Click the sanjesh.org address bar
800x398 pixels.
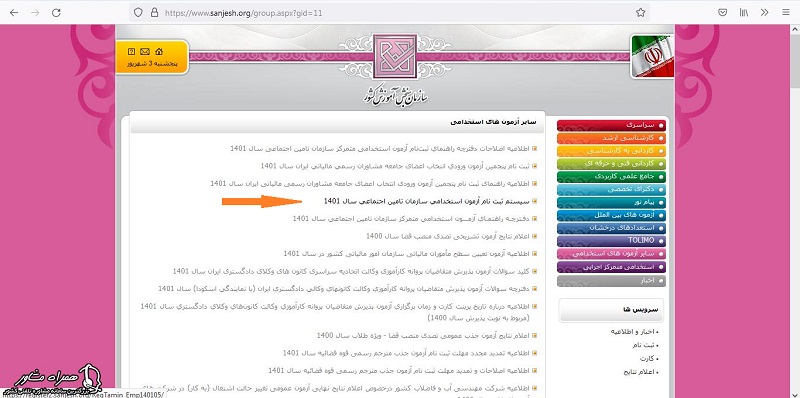click(x=390, y=13)
